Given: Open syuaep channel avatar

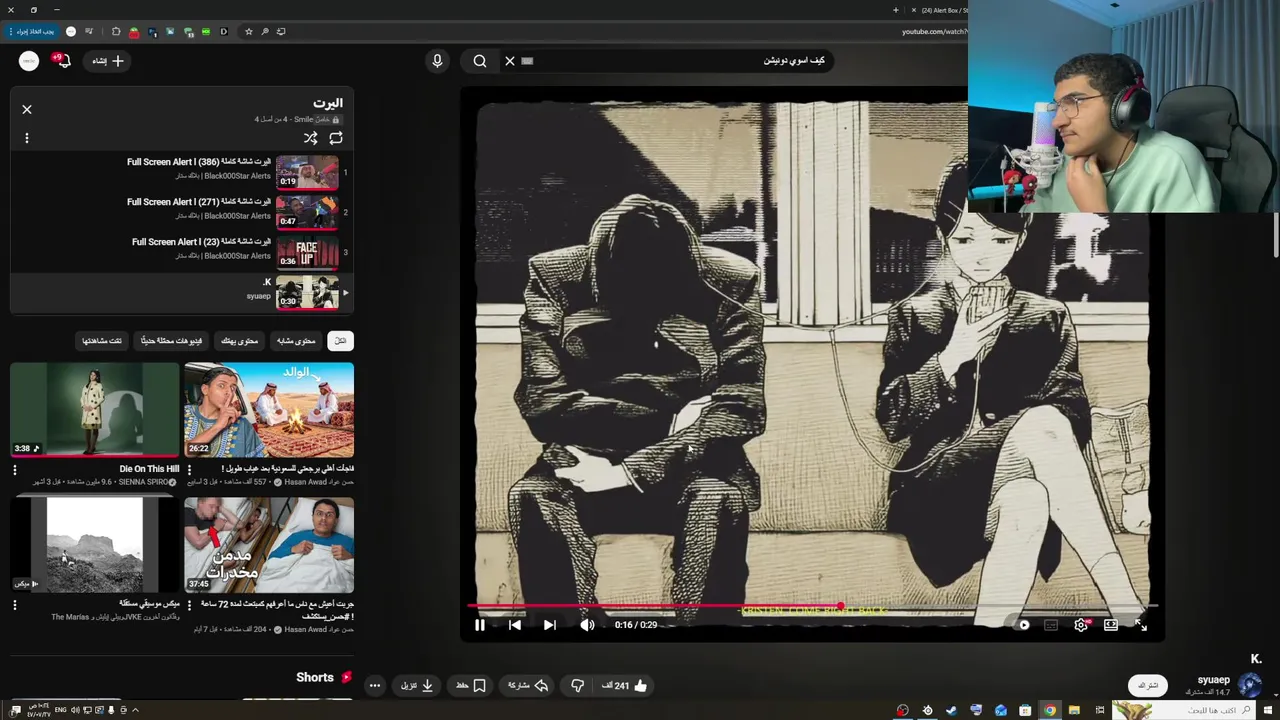Looking at the screenshot, I should (1250, 685).
